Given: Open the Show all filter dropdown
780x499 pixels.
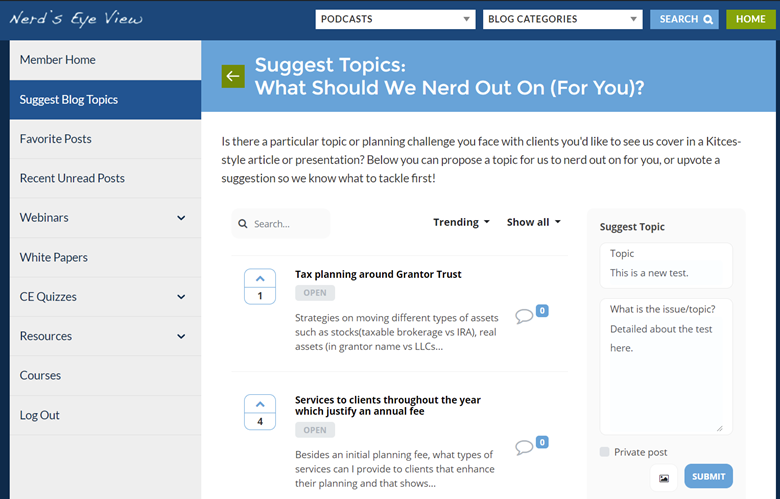Looking at the screenshot, I should [534, 222].
